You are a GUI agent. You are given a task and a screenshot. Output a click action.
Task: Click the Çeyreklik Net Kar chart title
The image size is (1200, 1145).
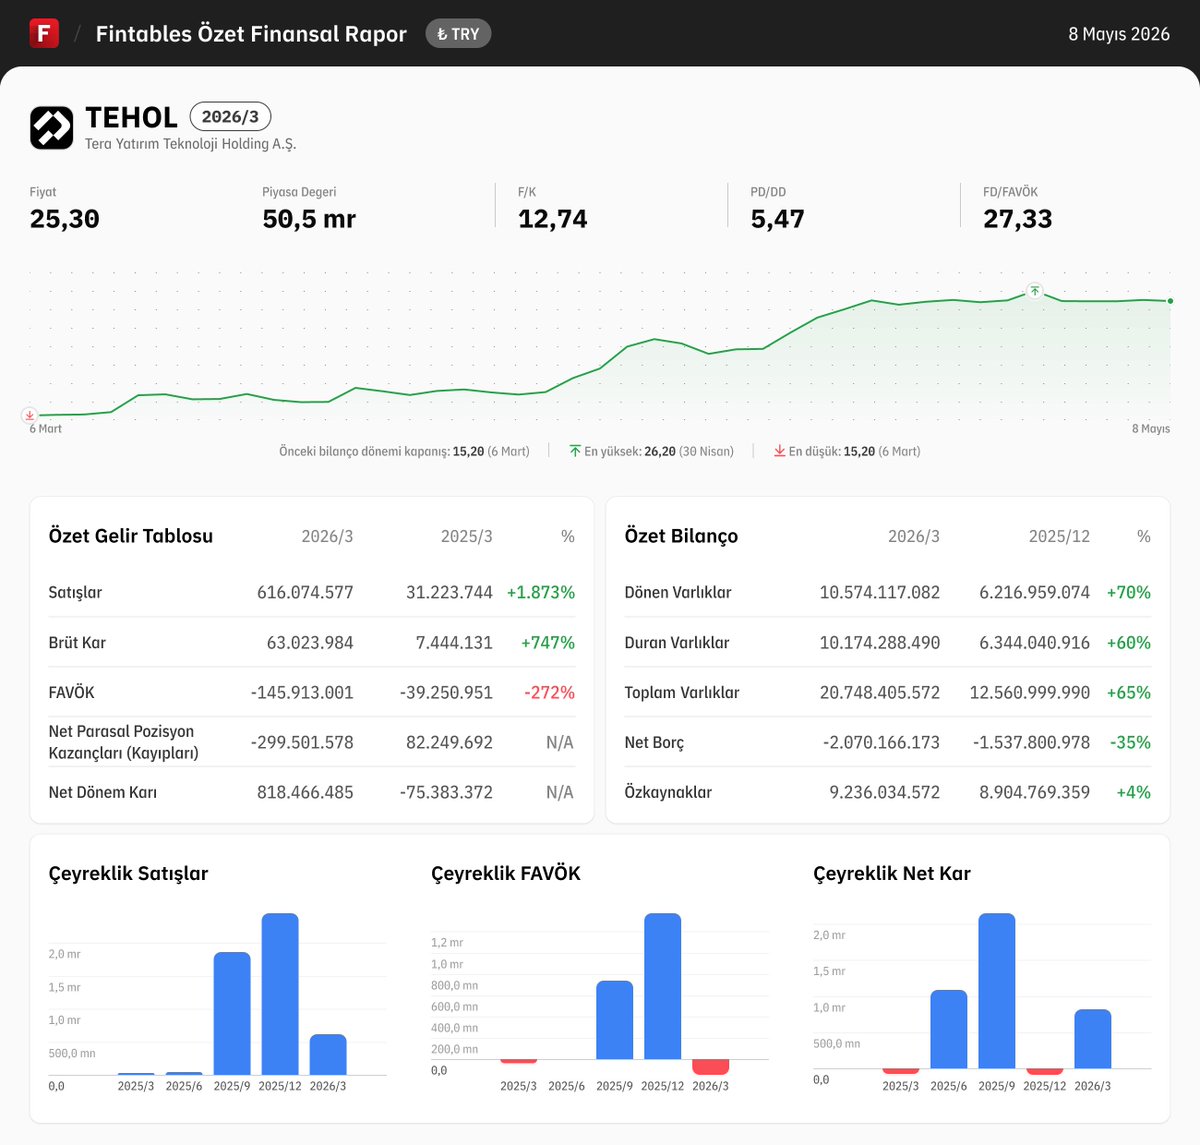coord(892,873)
